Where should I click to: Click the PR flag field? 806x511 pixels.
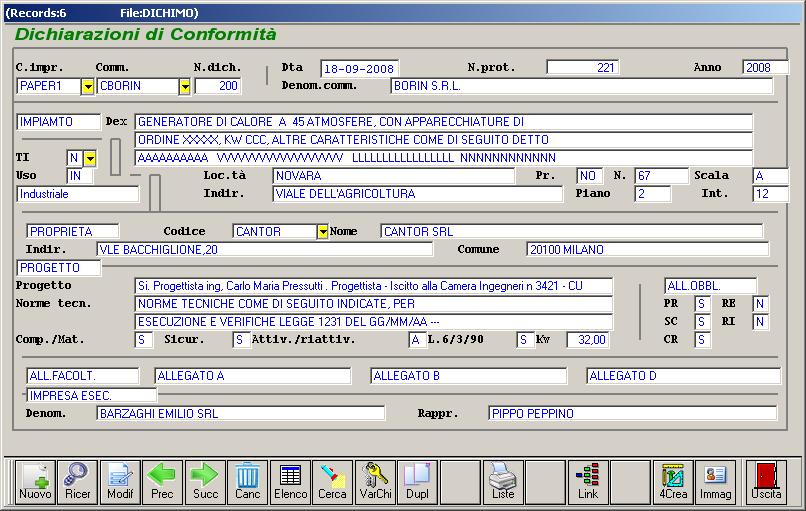pos(703,304)
